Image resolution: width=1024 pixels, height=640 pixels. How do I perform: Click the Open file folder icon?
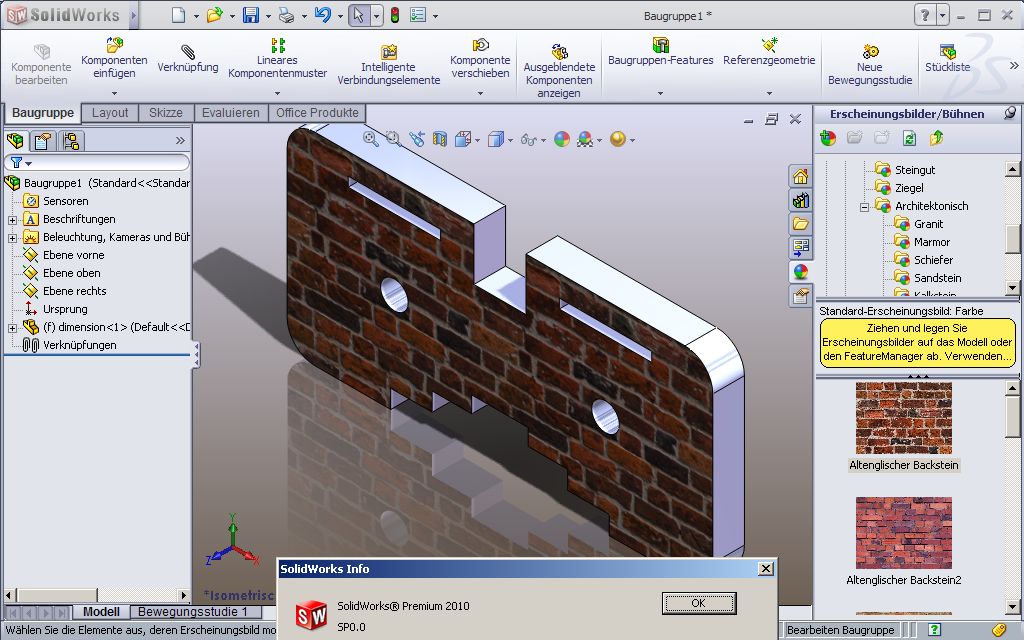coord(214,15)
